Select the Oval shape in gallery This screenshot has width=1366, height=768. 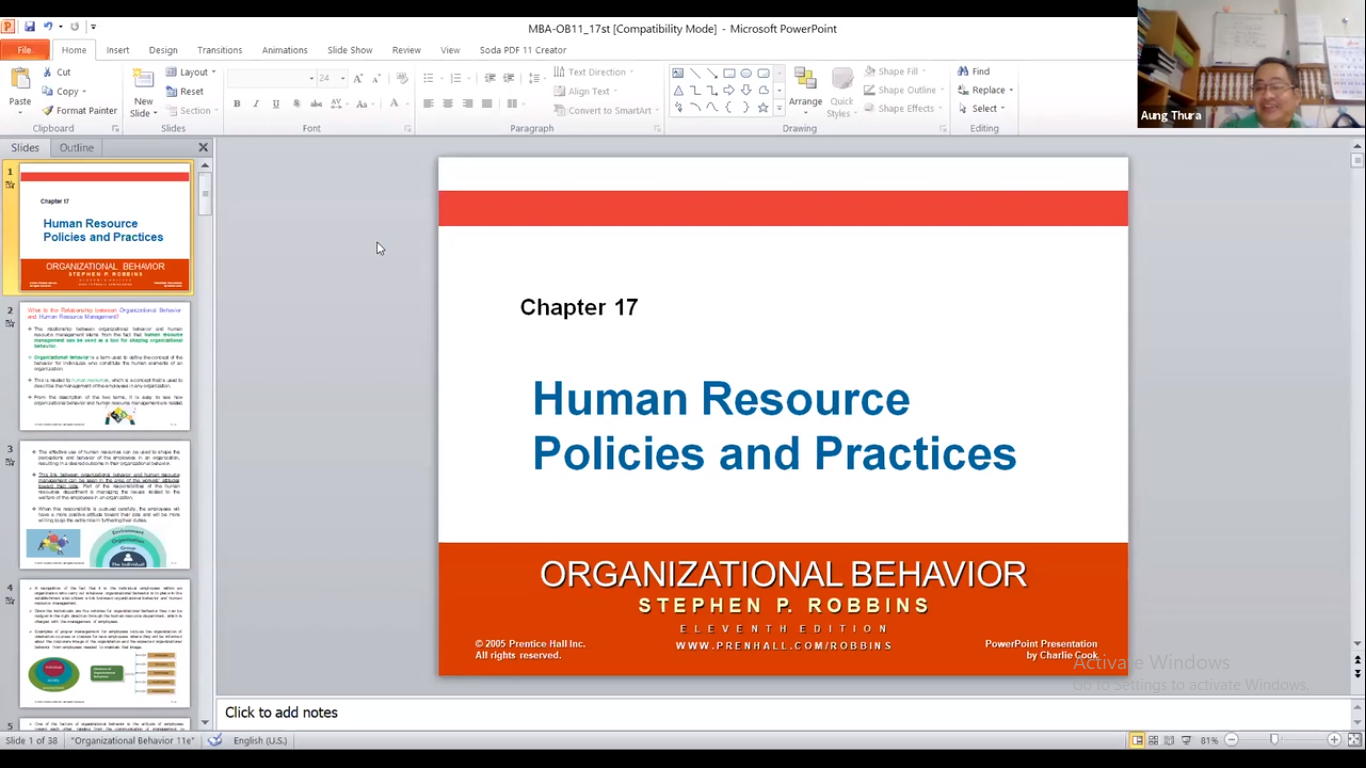pos(746,73)
